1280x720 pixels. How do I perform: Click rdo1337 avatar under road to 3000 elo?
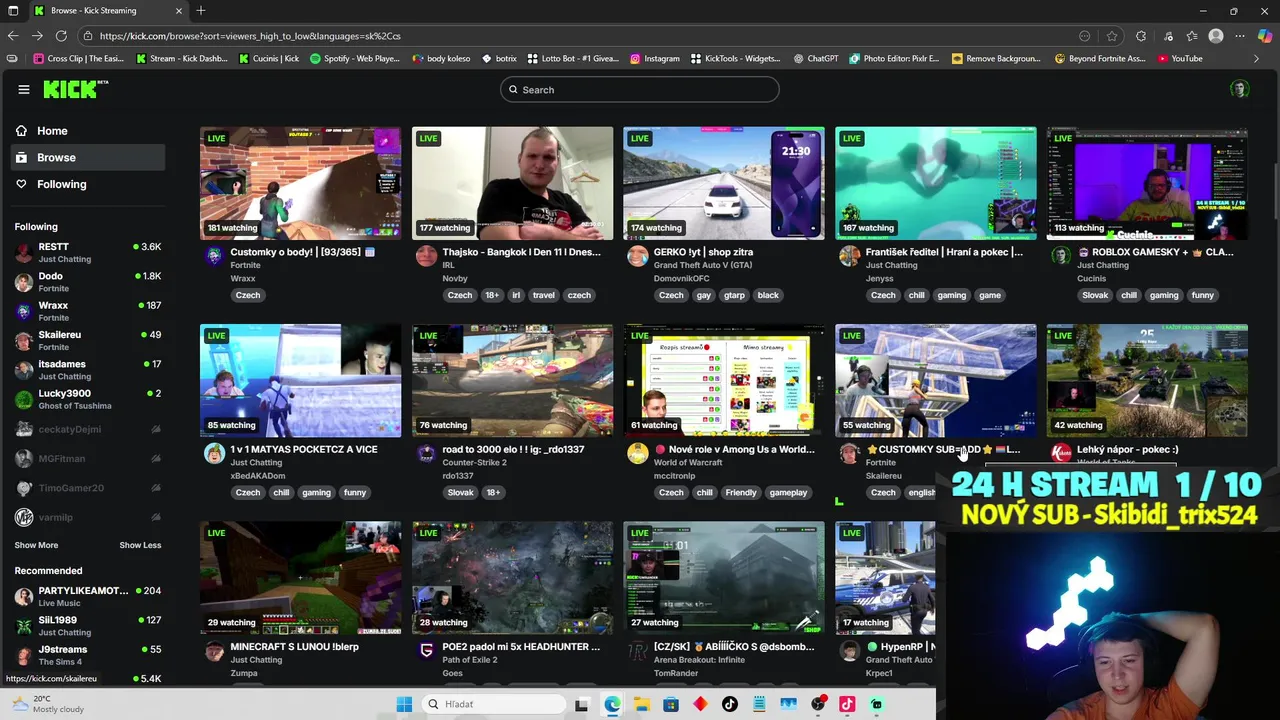click(426, 453)
